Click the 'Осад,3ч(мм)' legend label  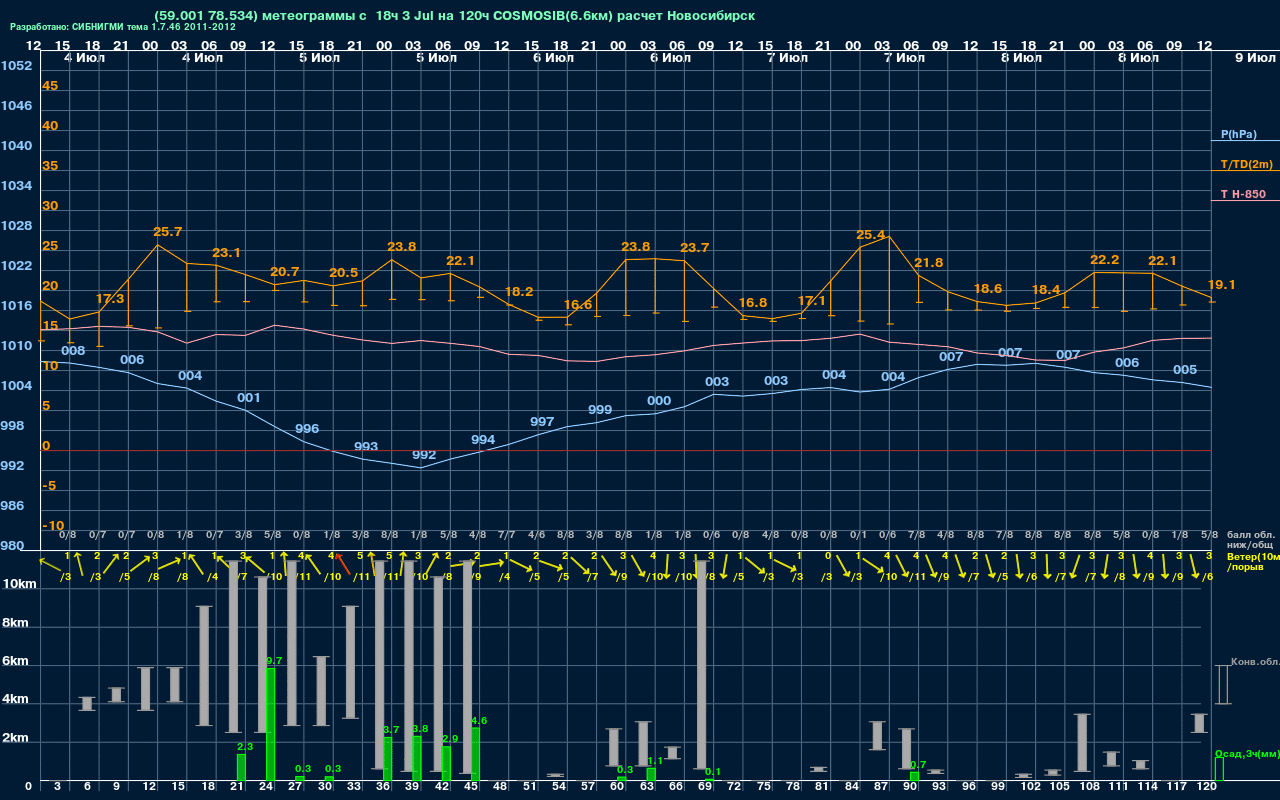click(x=1247, y=754)
